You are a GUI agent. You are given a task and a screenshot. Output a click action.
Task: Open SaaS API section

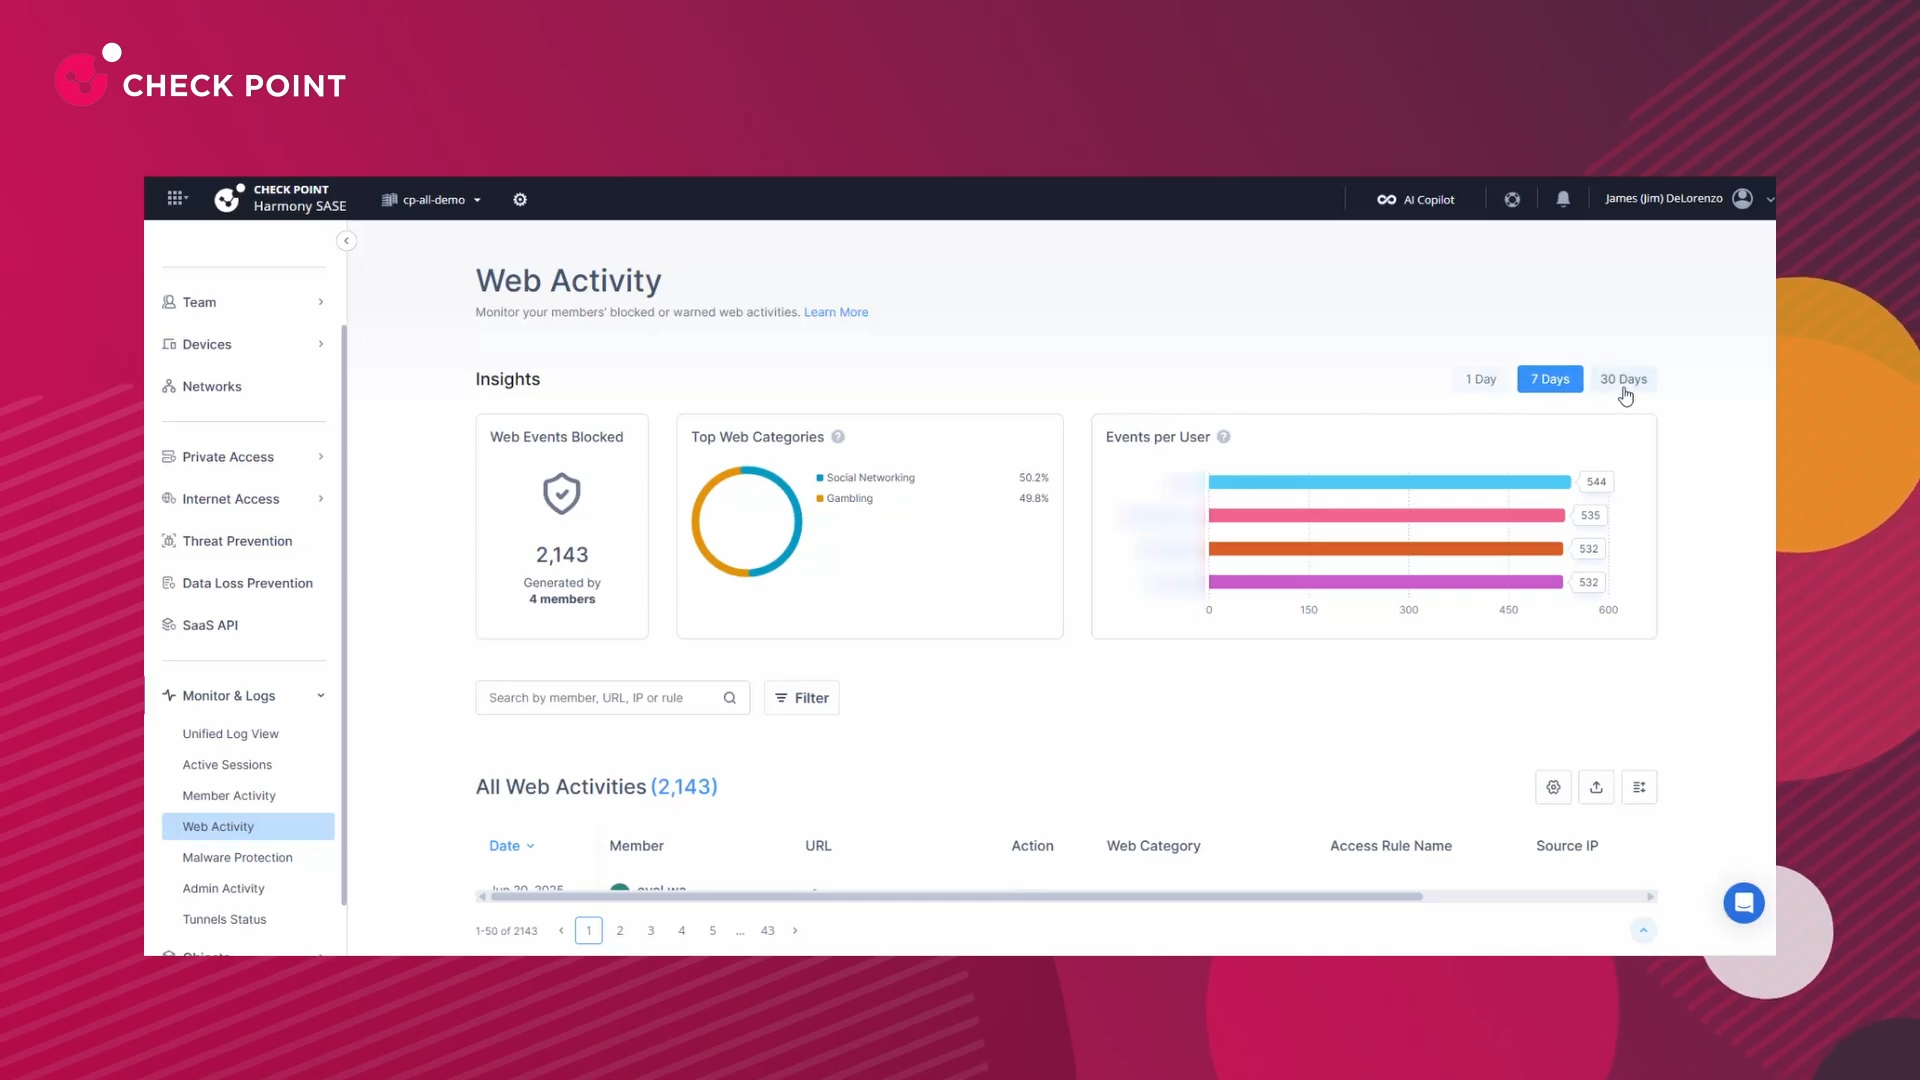pos(210,625)
